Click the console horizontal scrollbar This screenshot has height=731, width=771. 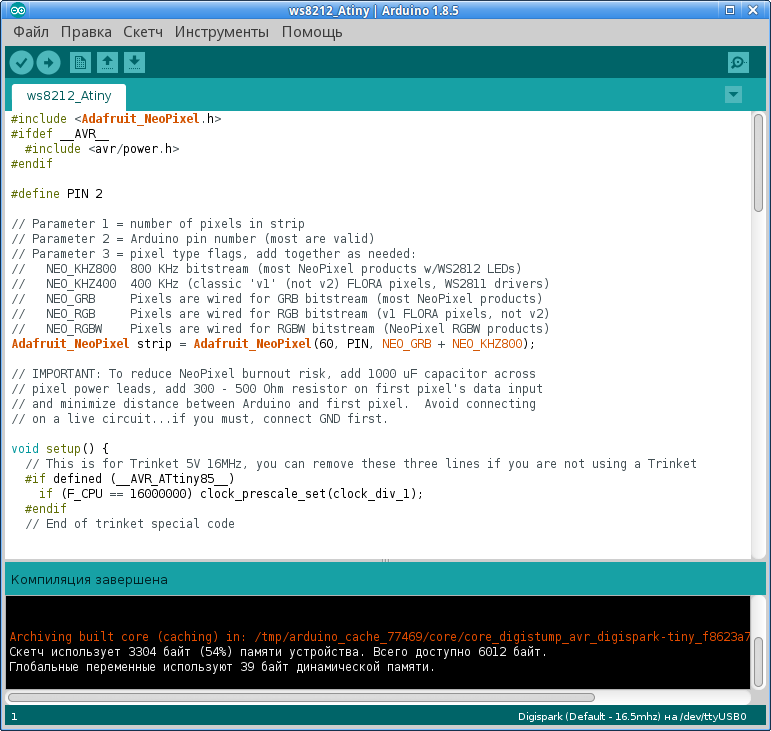click(x=300, y=697)
